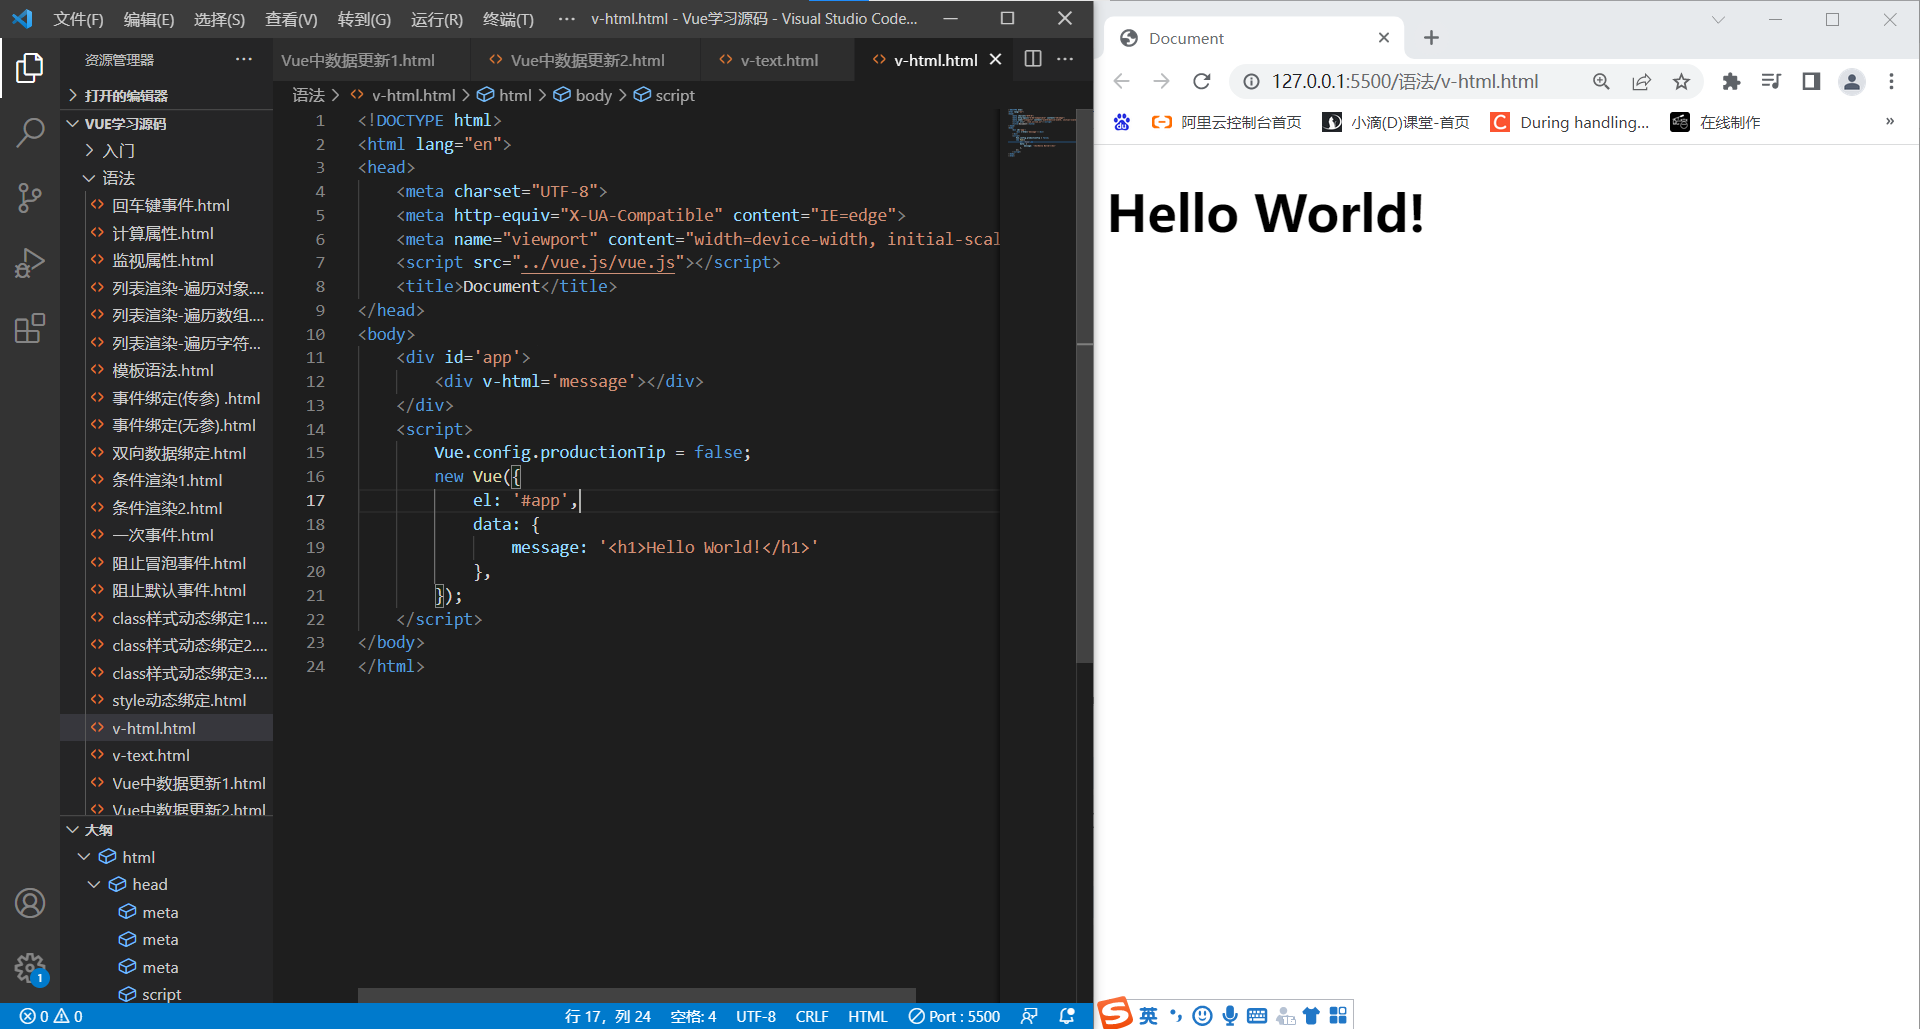Viewport: 1920px width, 1029px height.
Task: Switch to v-text.html editor tab
Action: click(x=779, y=60)
